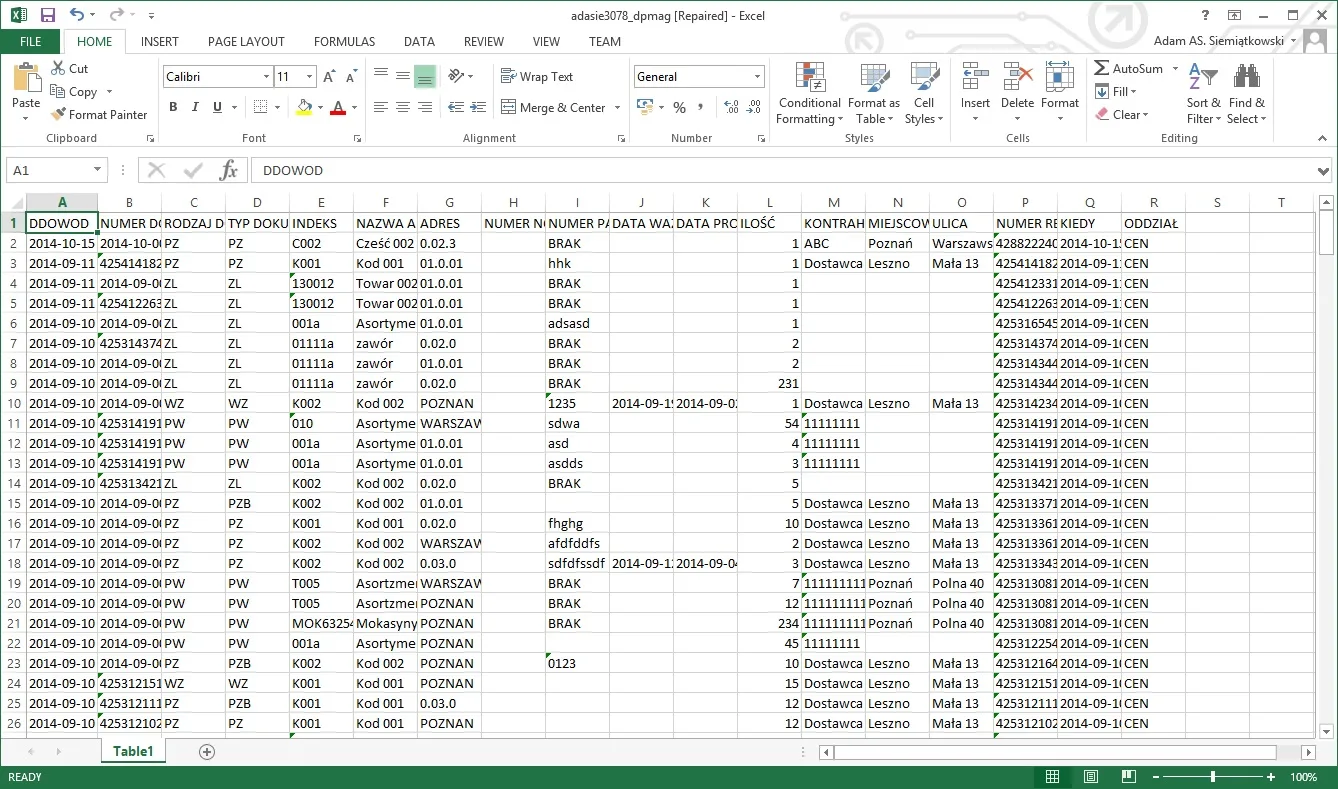
Task: Open the FILE tab
Action: point(31,42)
